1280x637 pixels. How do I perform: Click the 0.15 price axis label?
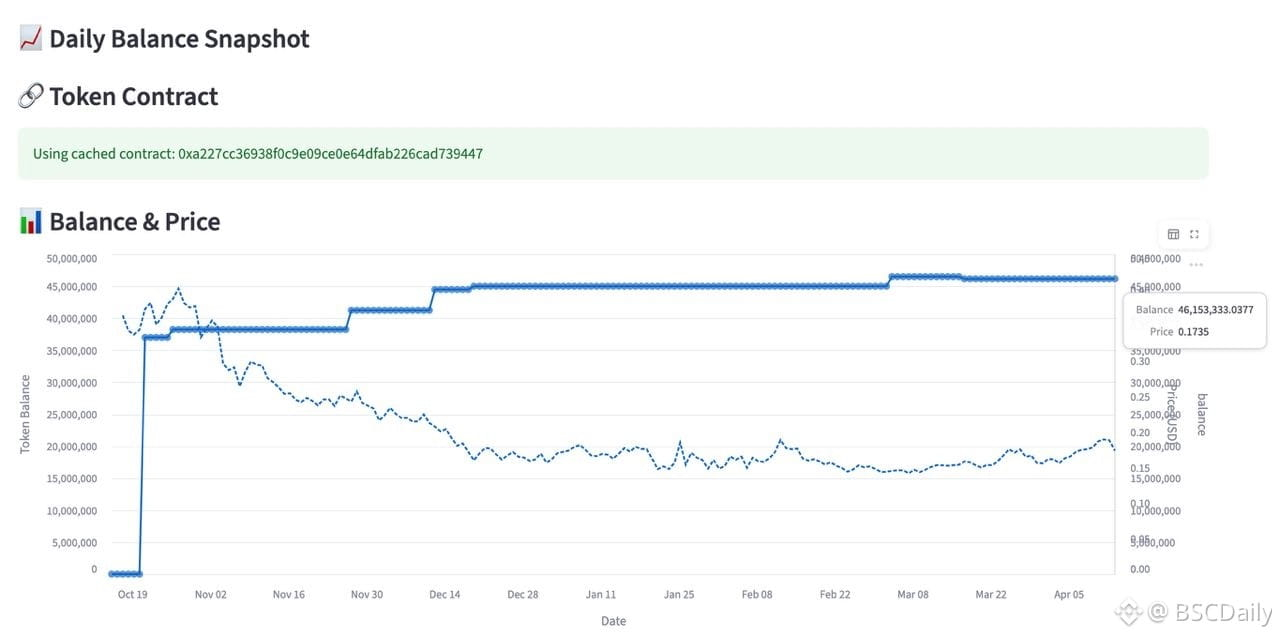(x=1139, y=468)
